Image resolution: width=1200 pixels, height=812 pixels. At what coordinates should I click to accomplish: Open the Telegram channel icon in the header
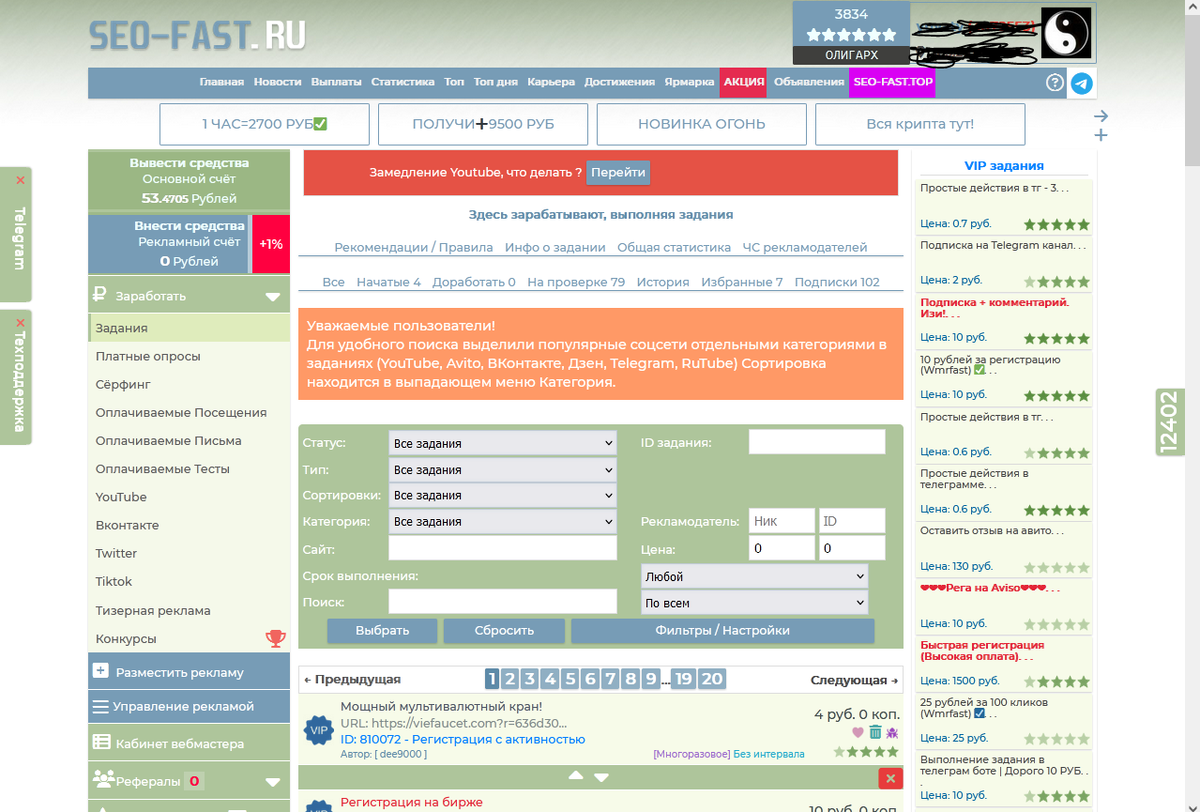coord(1081,83)
